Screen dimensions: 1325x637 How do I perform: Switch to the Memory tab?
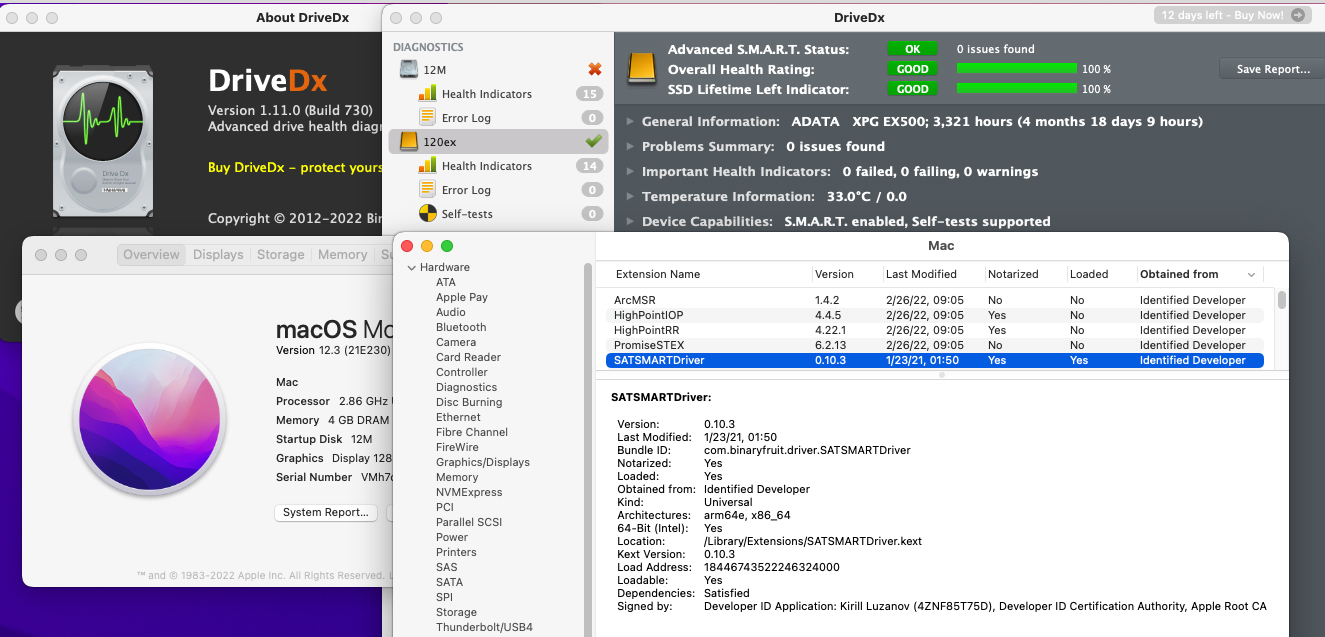point(342,255)
